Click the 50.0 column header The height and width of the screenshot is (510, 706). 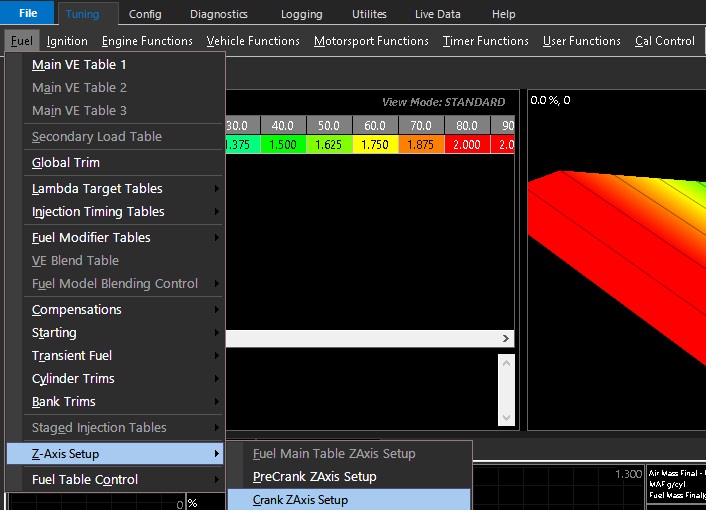point(329,126)
